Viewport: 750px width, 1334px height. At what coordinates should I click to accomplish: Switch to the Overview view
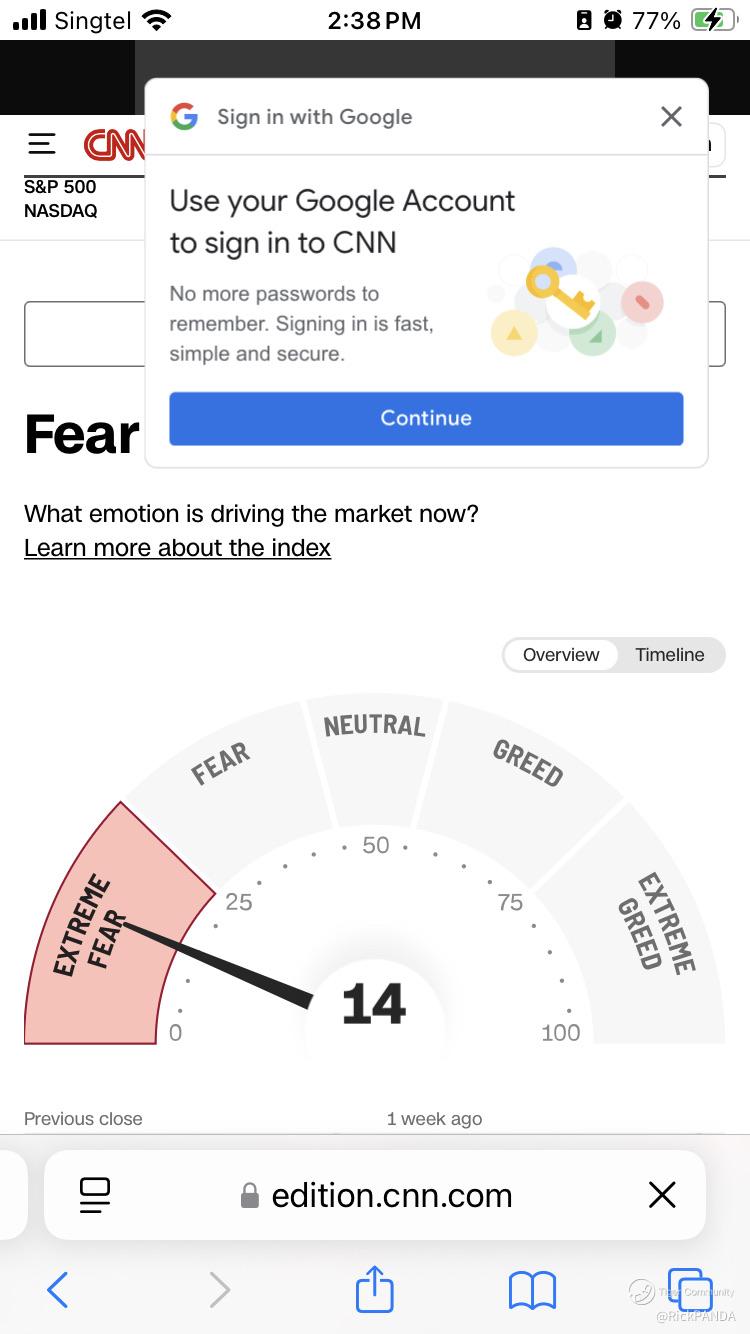pos(561,655)
